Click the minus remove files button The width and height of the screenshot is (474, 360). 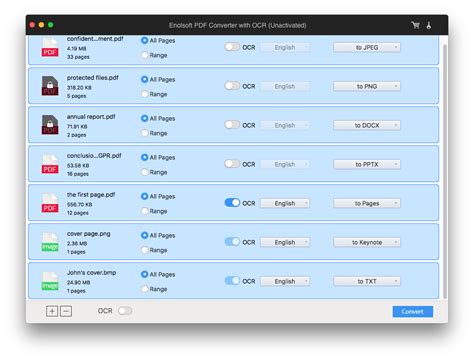[66, 311]
